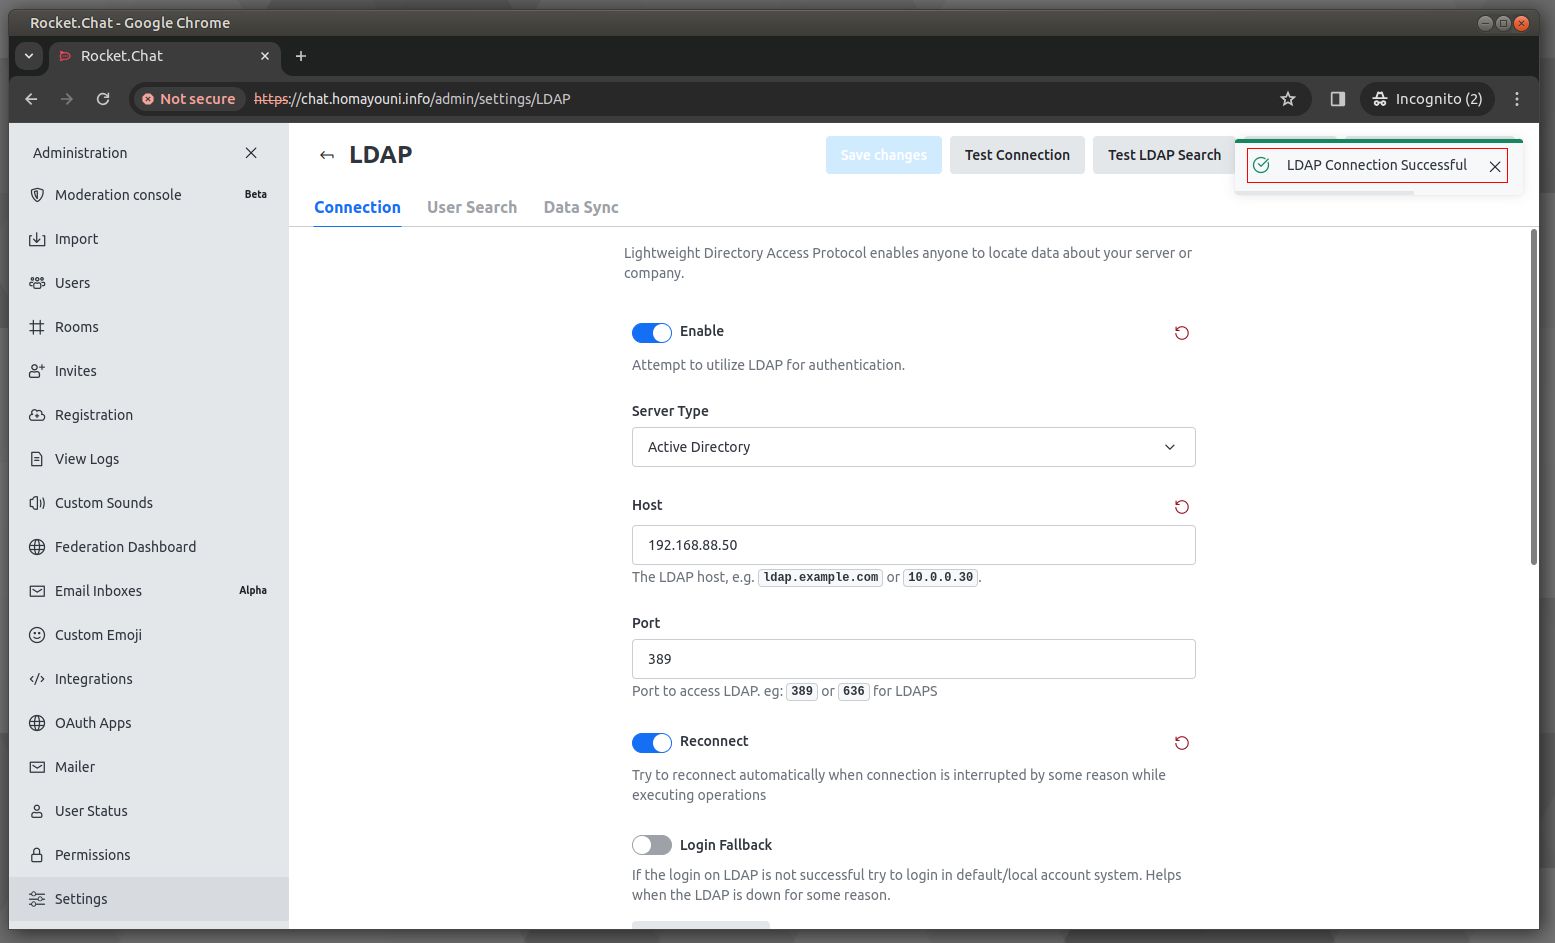This screenshot has height=943, width=1555.
Task: Switch to the Connection tab
Action: [x=357, y=207]
